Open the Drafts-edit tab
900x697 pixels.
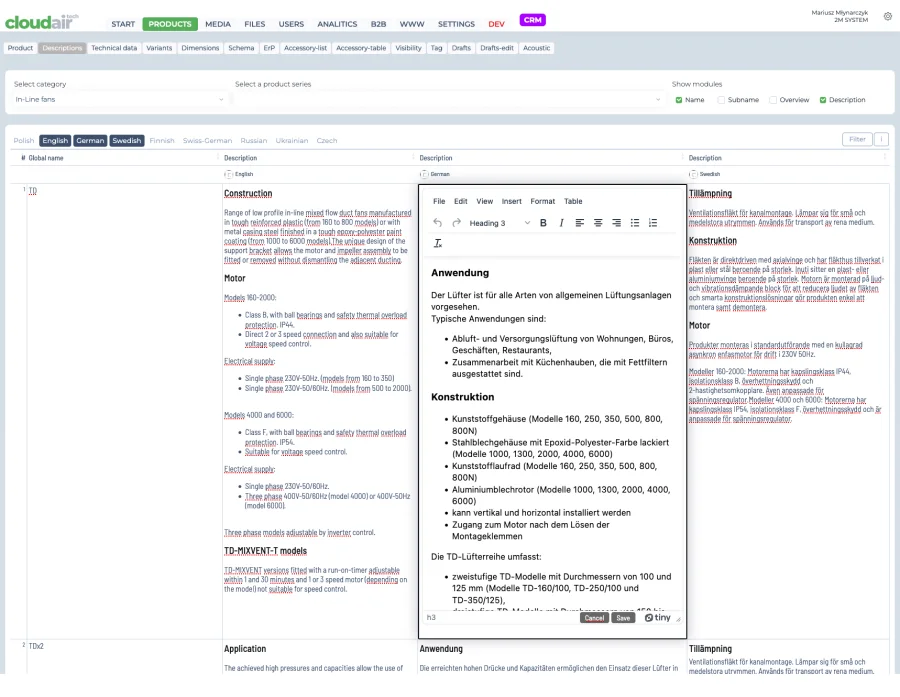[x=496, y=48]
